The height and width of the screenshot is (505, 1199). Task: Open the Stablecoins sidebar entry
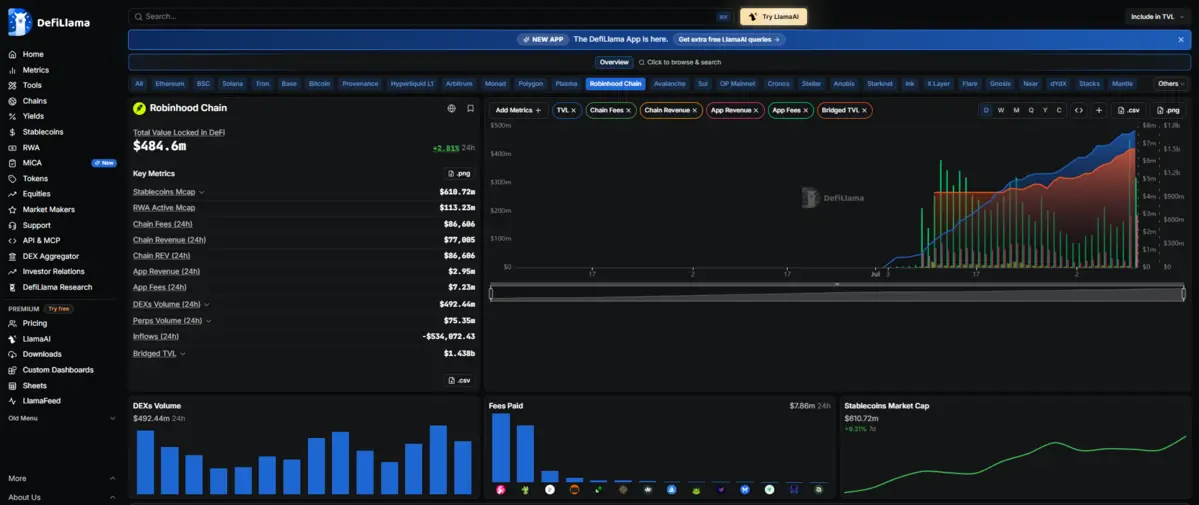pyautogui.click(x=36, y=132)
